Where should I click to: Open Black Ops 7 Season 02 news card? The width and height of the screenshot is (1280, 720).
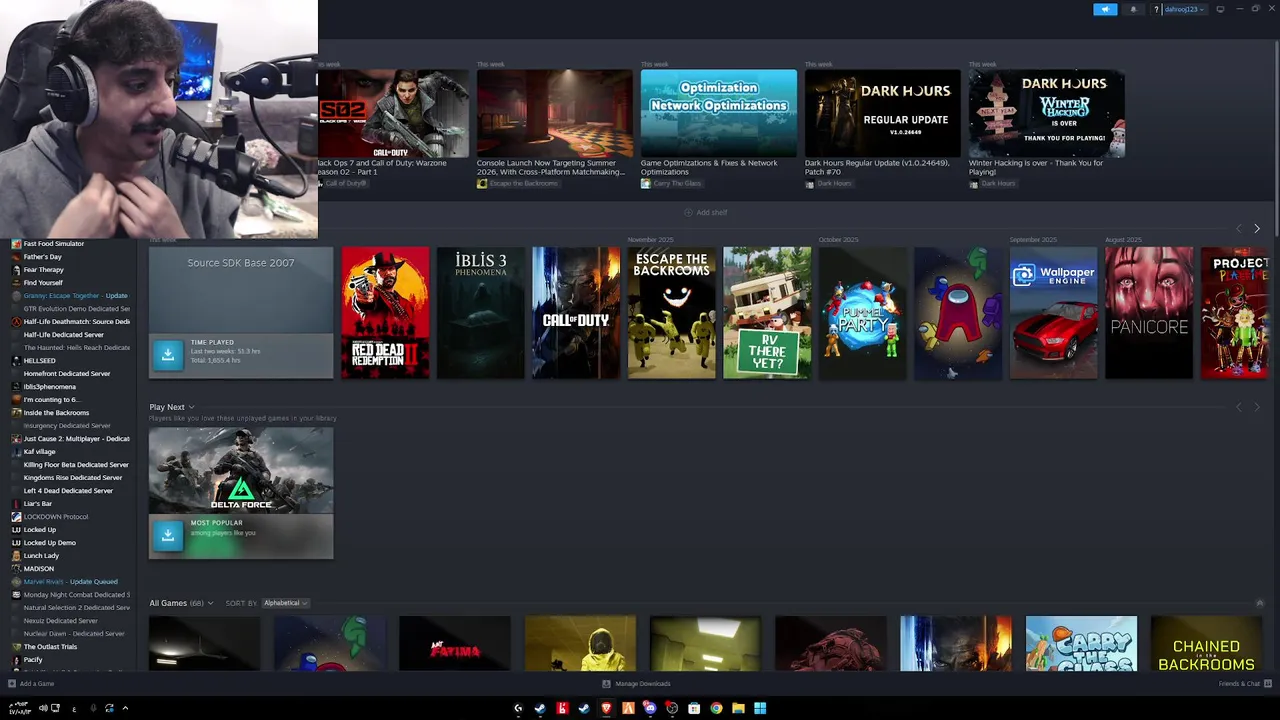click(393, 113)
